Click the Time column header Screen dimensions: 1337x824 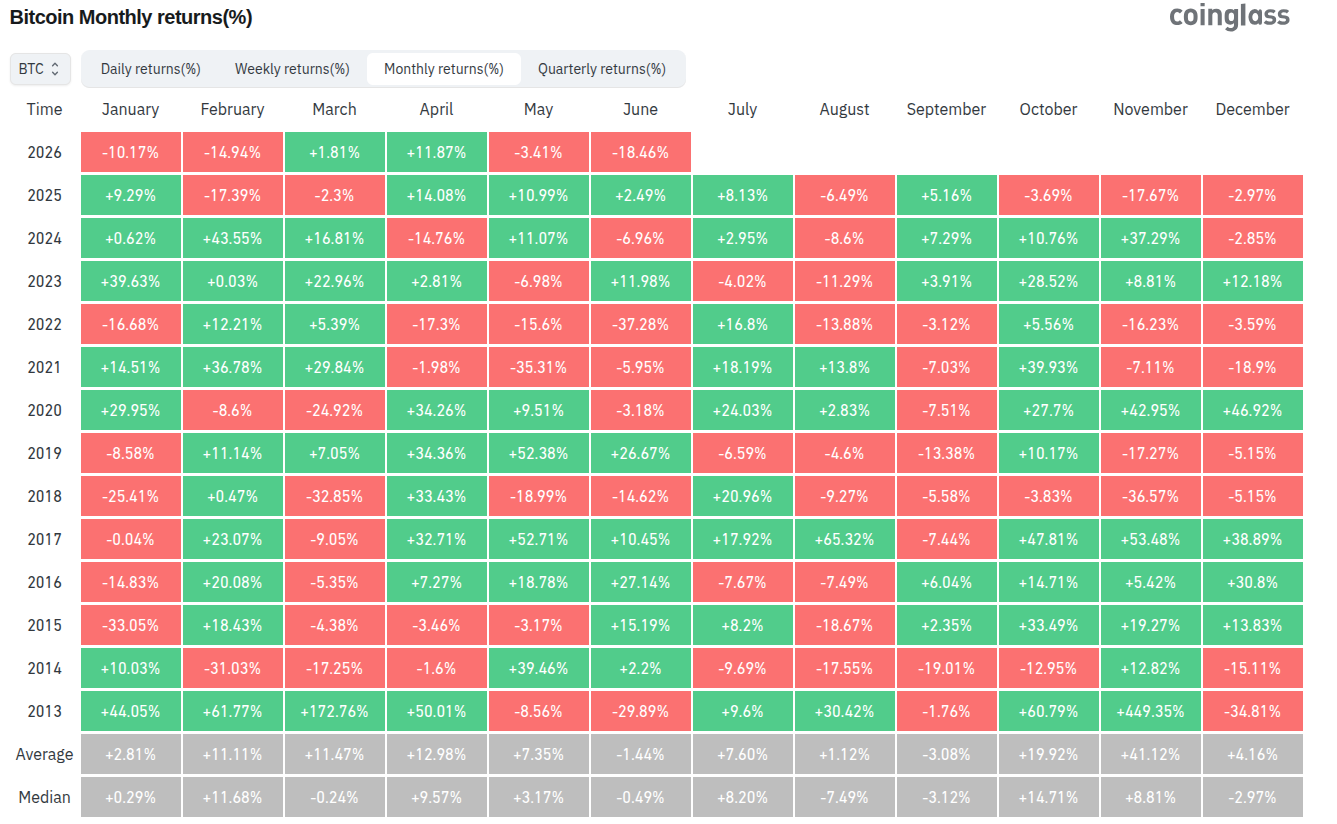[x=44, y=109]
